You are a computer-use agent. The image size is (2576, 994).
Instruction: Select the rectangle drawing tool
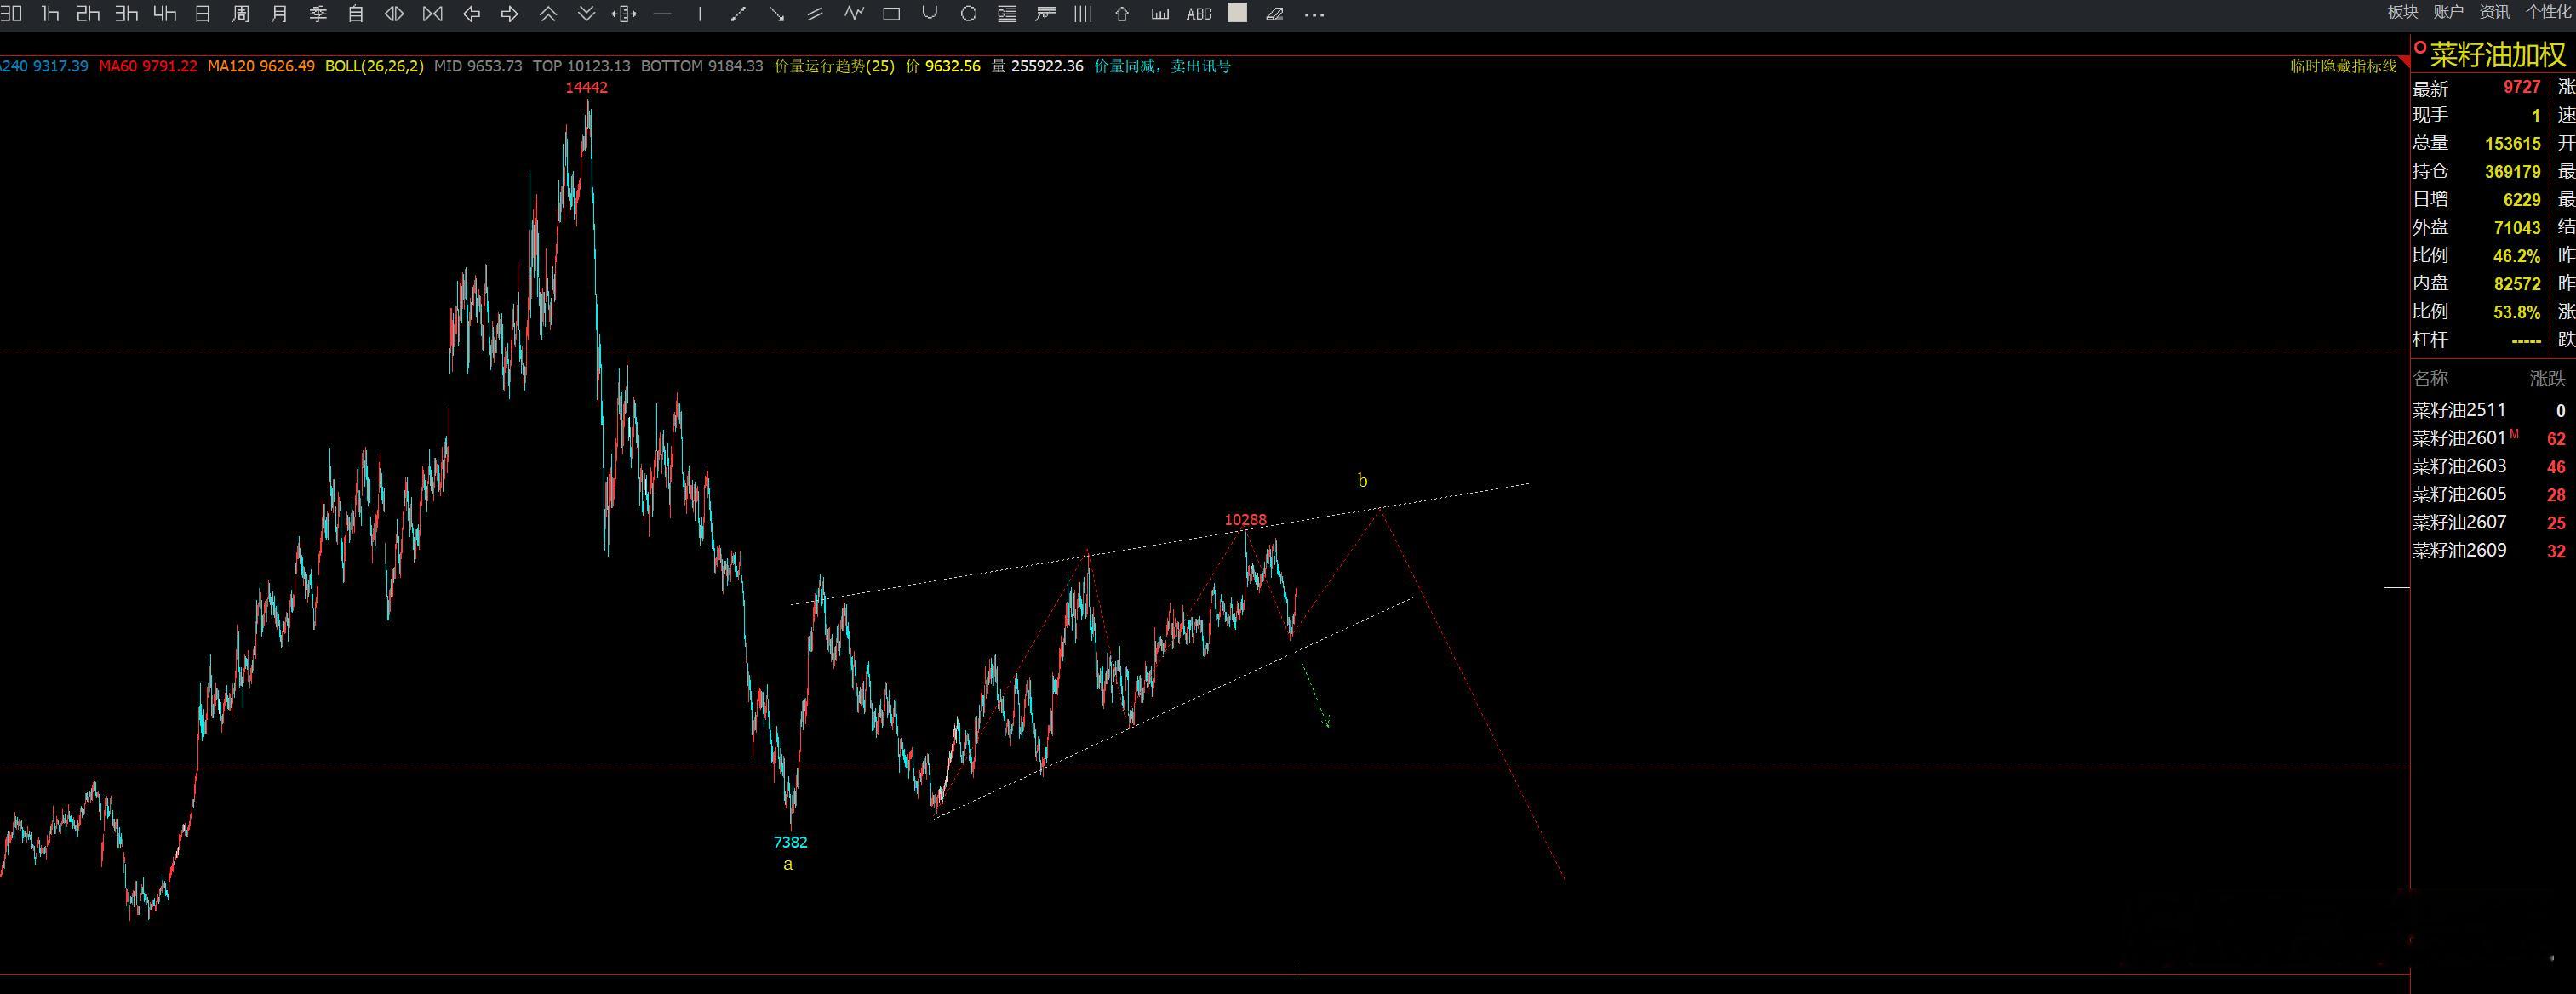891,14
